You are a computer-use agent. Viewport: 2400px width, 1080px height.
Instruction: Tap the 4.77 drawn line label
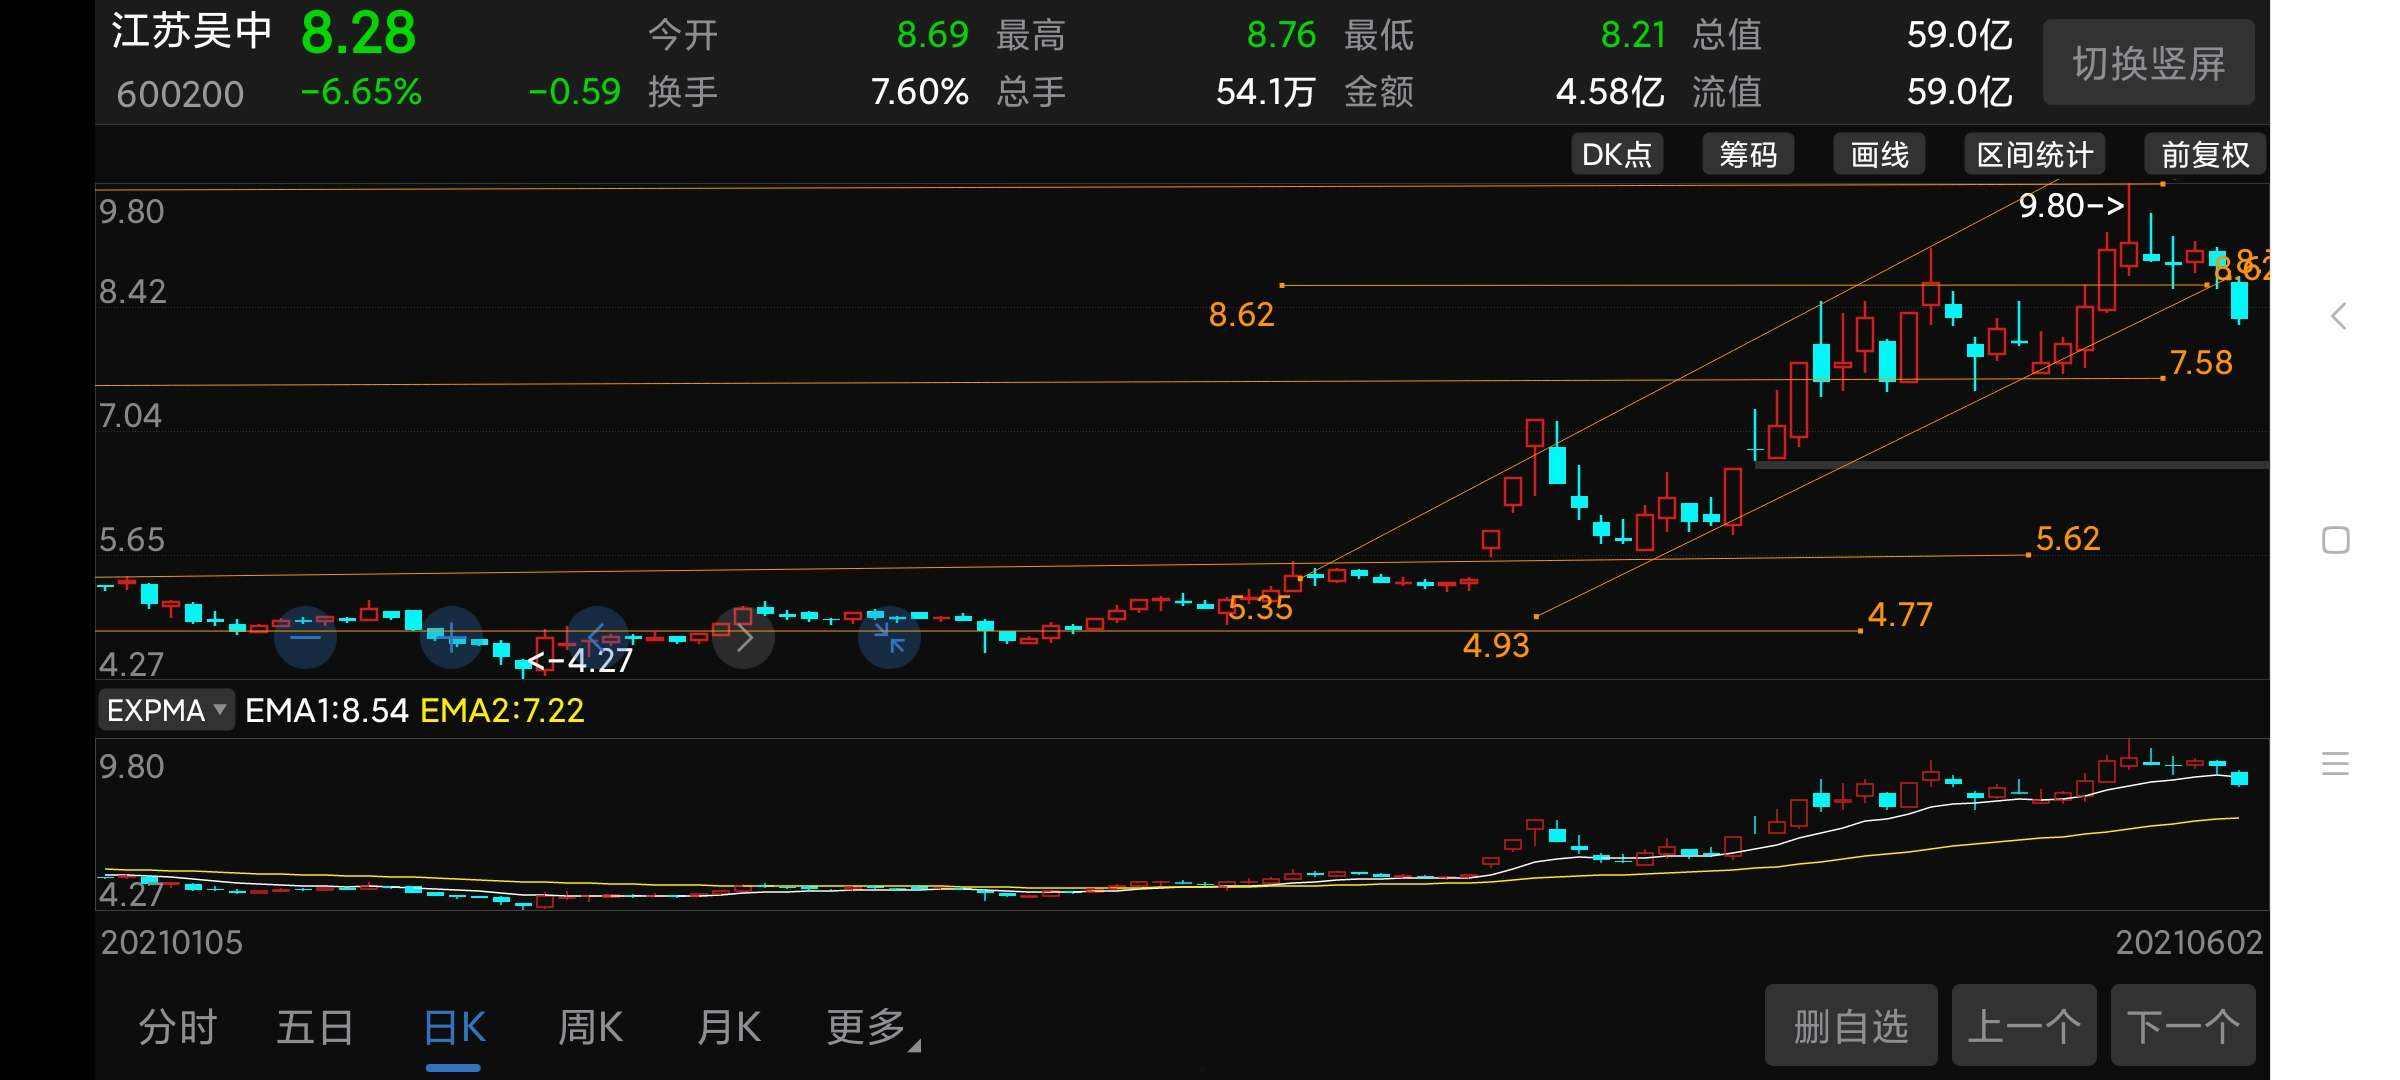point(1900,614)
